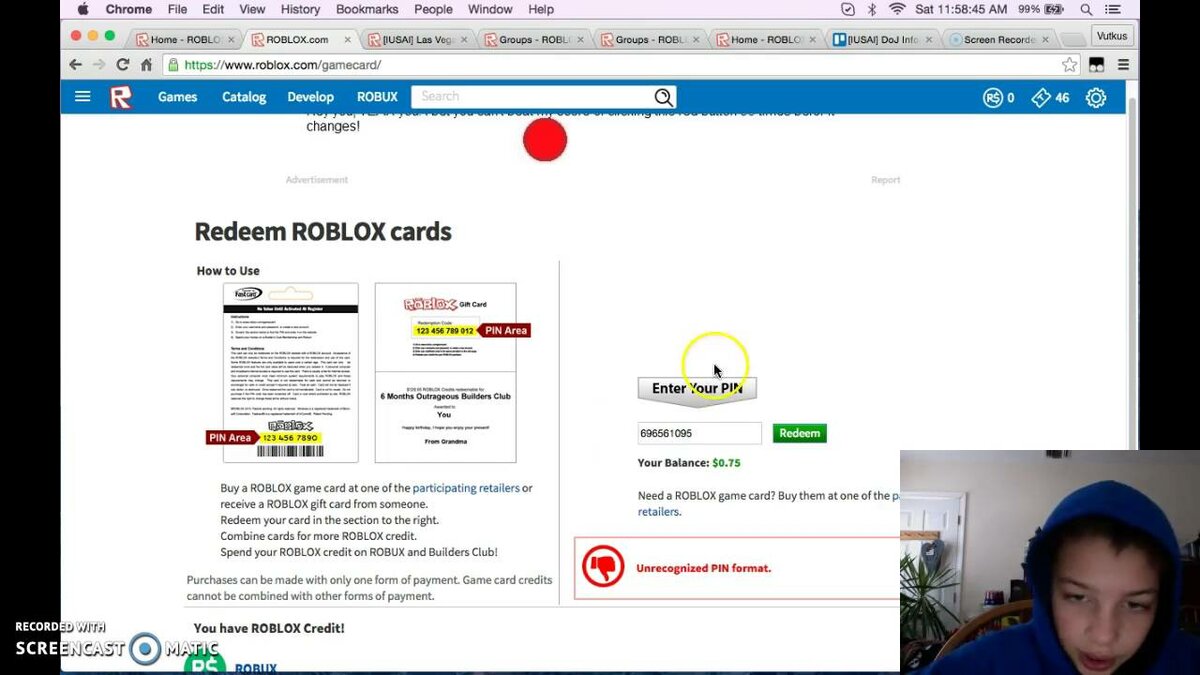
Task: Bookmark this page with star icon
Action: pyautogui.click(x=1070, y=65)
